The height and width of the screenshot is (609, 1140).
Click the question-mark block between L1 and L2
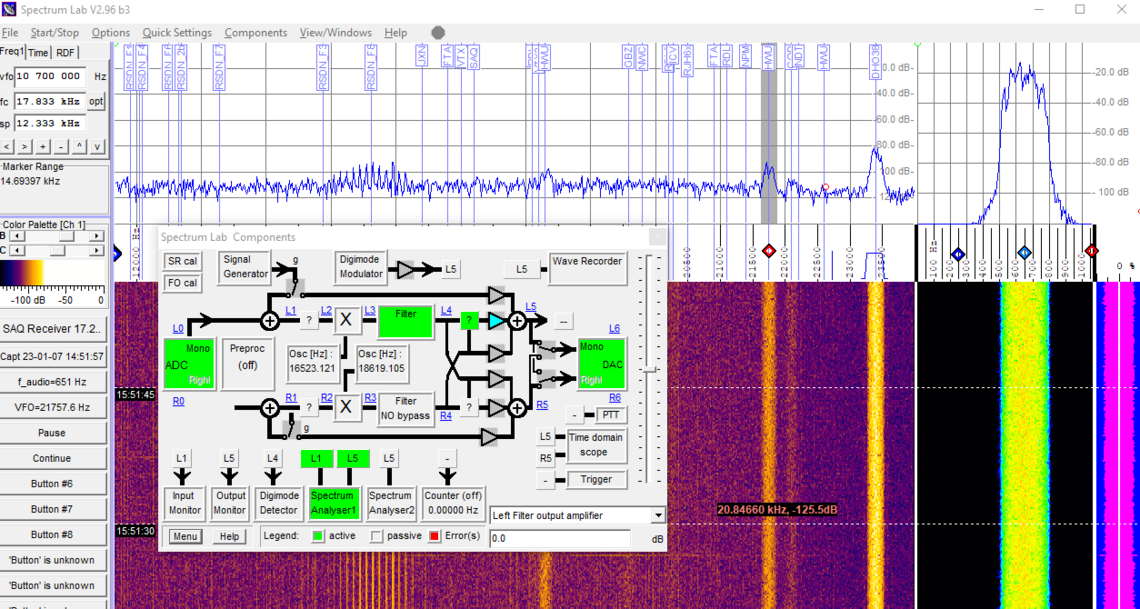tap(310, 320)
